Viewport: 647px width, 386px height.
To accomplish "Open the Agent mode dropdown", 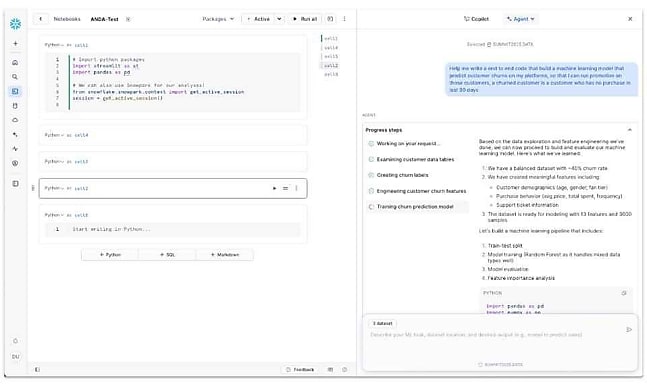I will pyautogui.click(x=521, y=19).
